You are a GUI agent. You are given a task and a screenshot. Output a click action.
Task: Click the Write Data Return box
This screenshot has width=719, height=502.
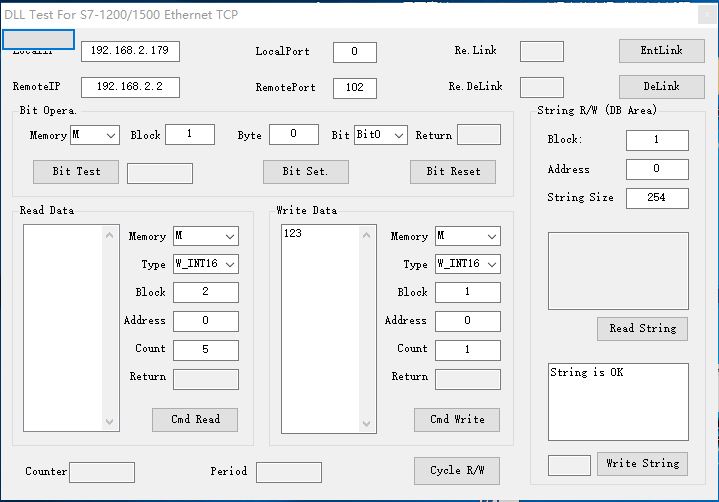coord(467,380)
